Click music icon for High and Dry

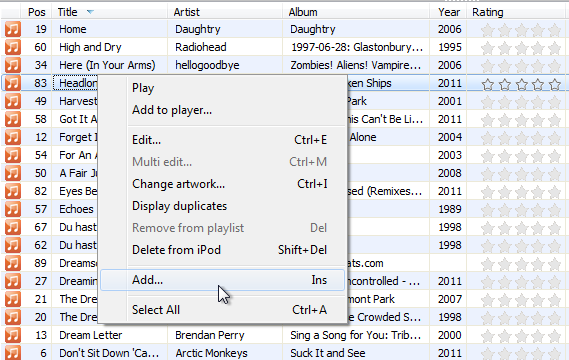click(x=13, y=47)
